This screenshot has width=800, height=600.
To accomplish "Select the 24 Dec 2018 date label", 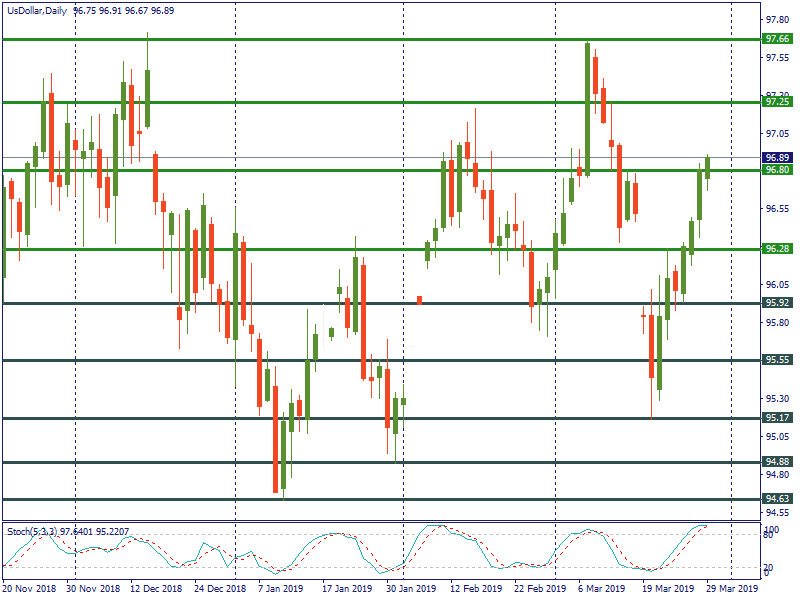I will tap(220, 590).
